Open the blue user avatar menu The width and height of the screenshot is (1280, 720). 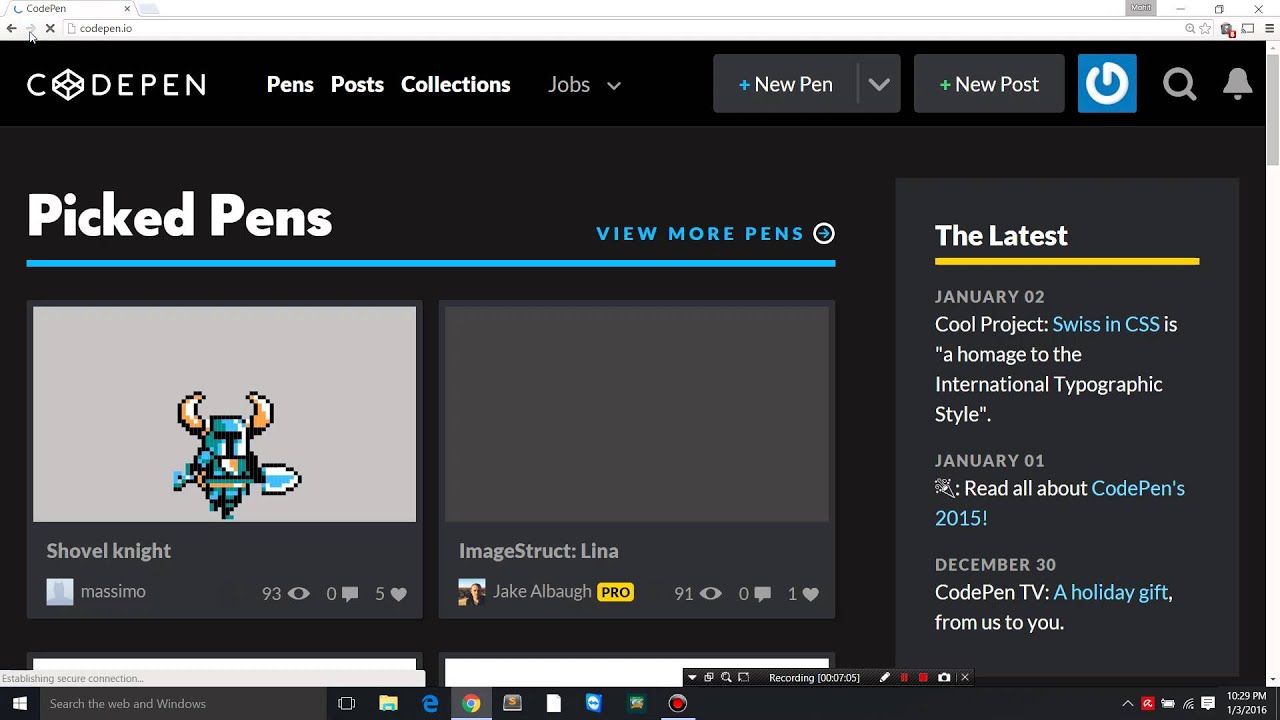coord(1107,83)
